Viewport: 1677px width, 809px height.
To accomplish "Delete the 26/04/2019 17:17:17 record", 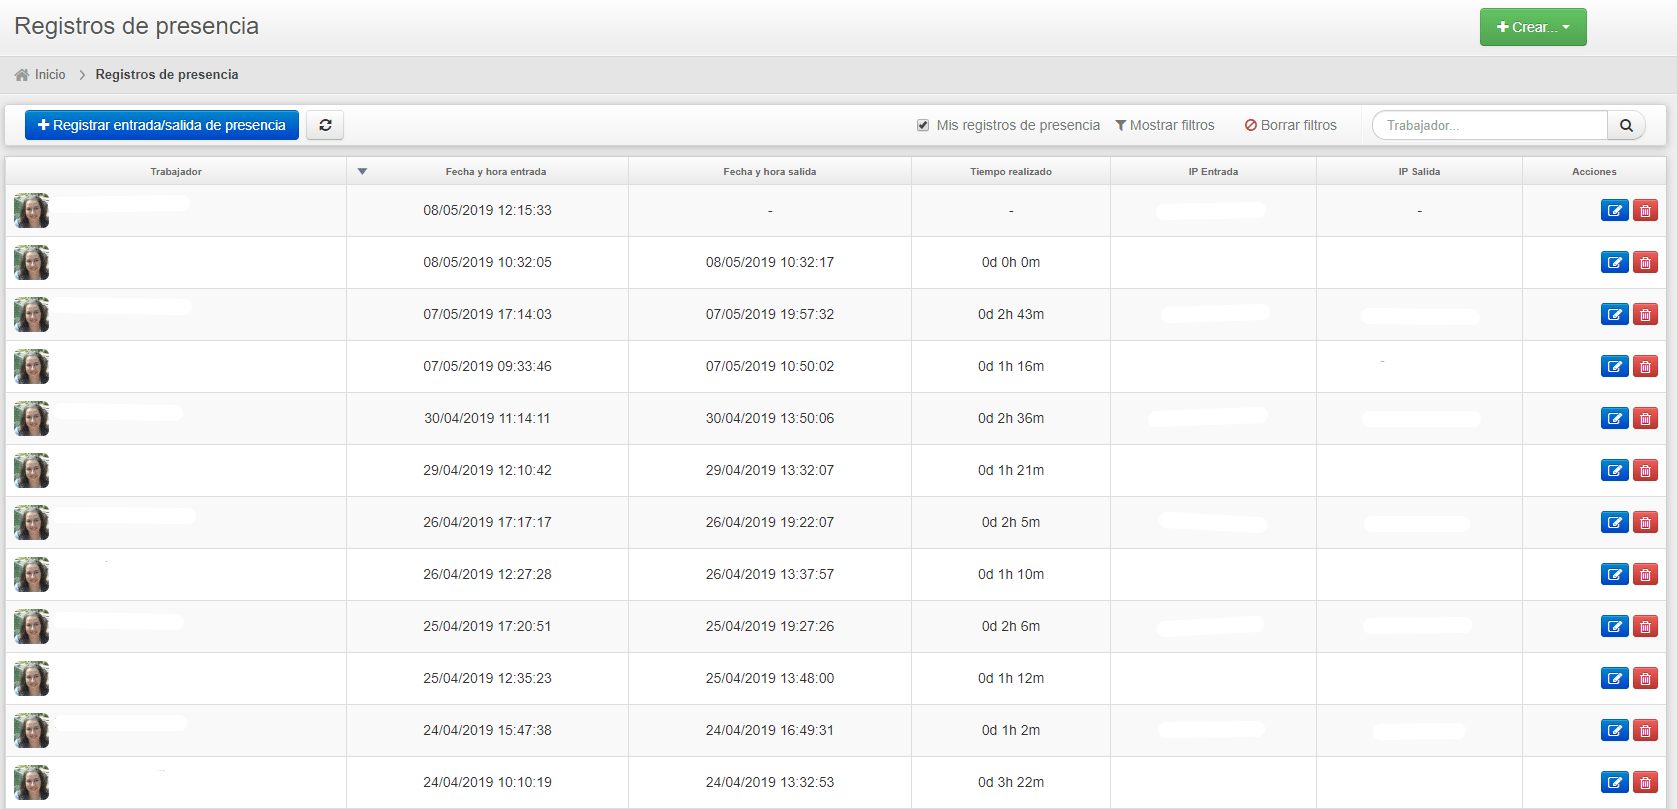I will click(x=1645, y=522).
